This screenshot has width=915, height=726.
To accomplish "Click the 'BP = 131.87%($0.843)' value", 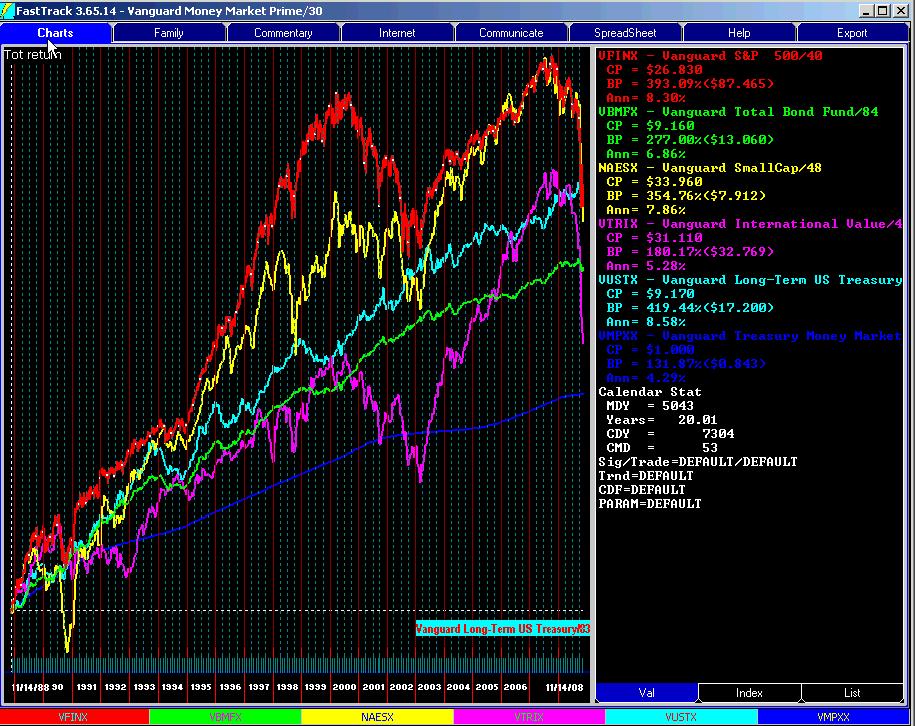I will pos(686,364).
